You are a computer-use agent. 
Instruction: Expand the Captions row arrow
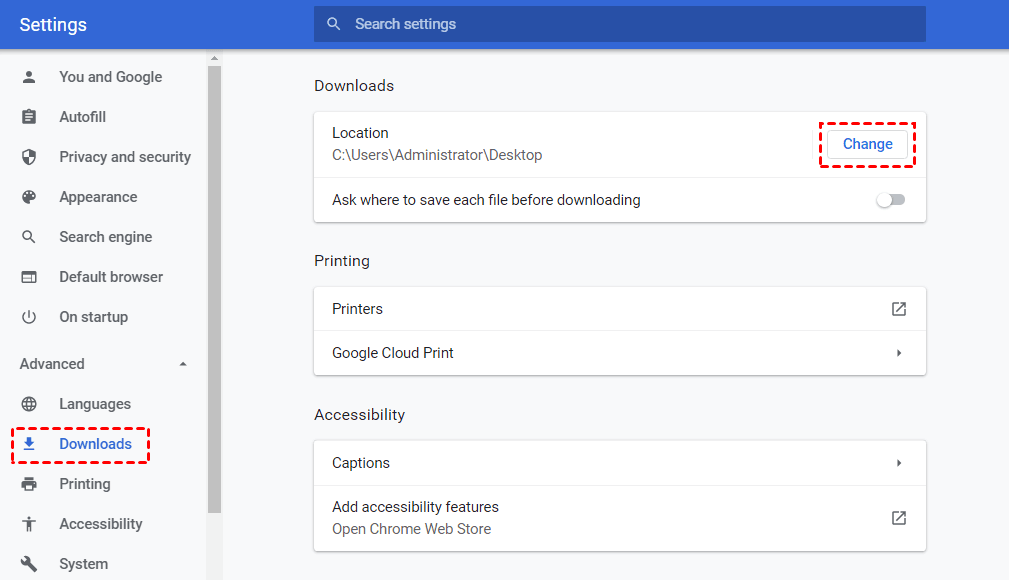(x=898, y=463)
